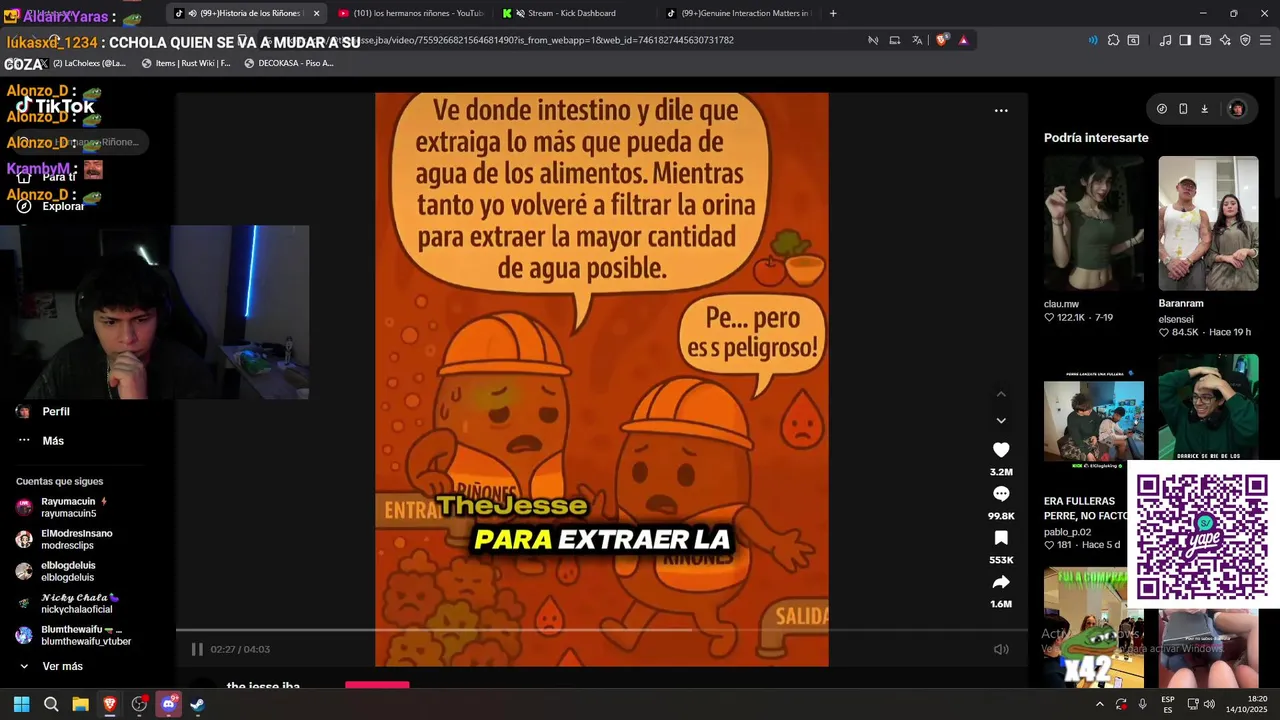Close the Historia de los Riñones tab
1280x720 pixels.
tap(316, 13)
